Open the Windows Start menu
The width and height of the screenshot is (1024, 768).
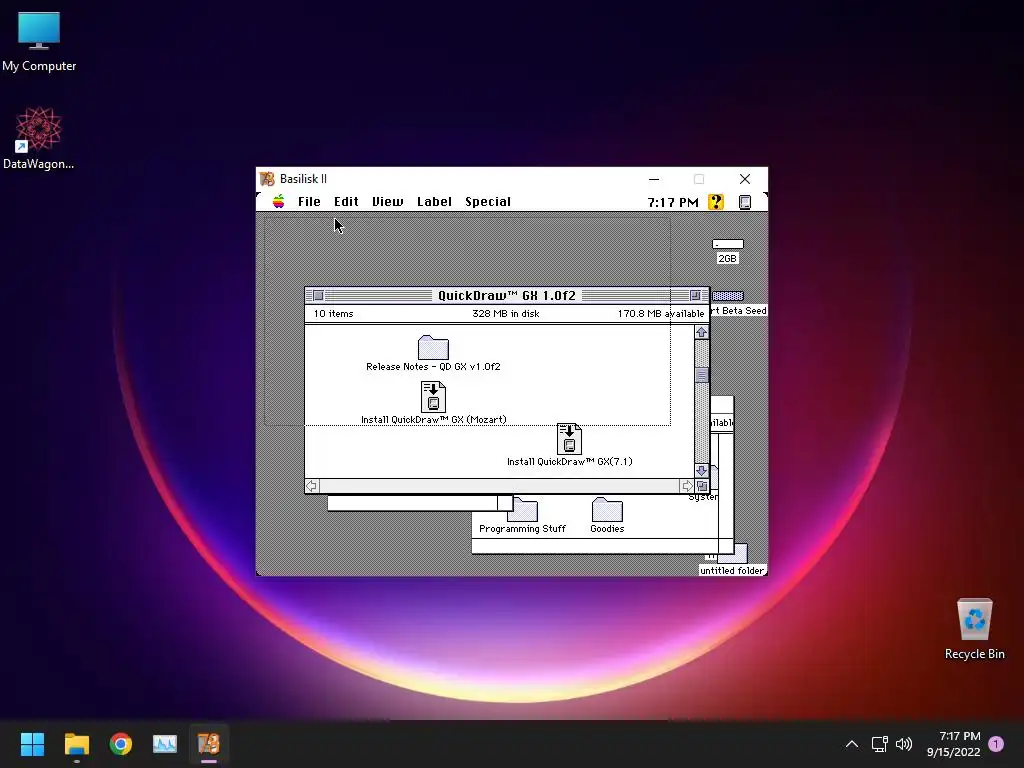32,744
